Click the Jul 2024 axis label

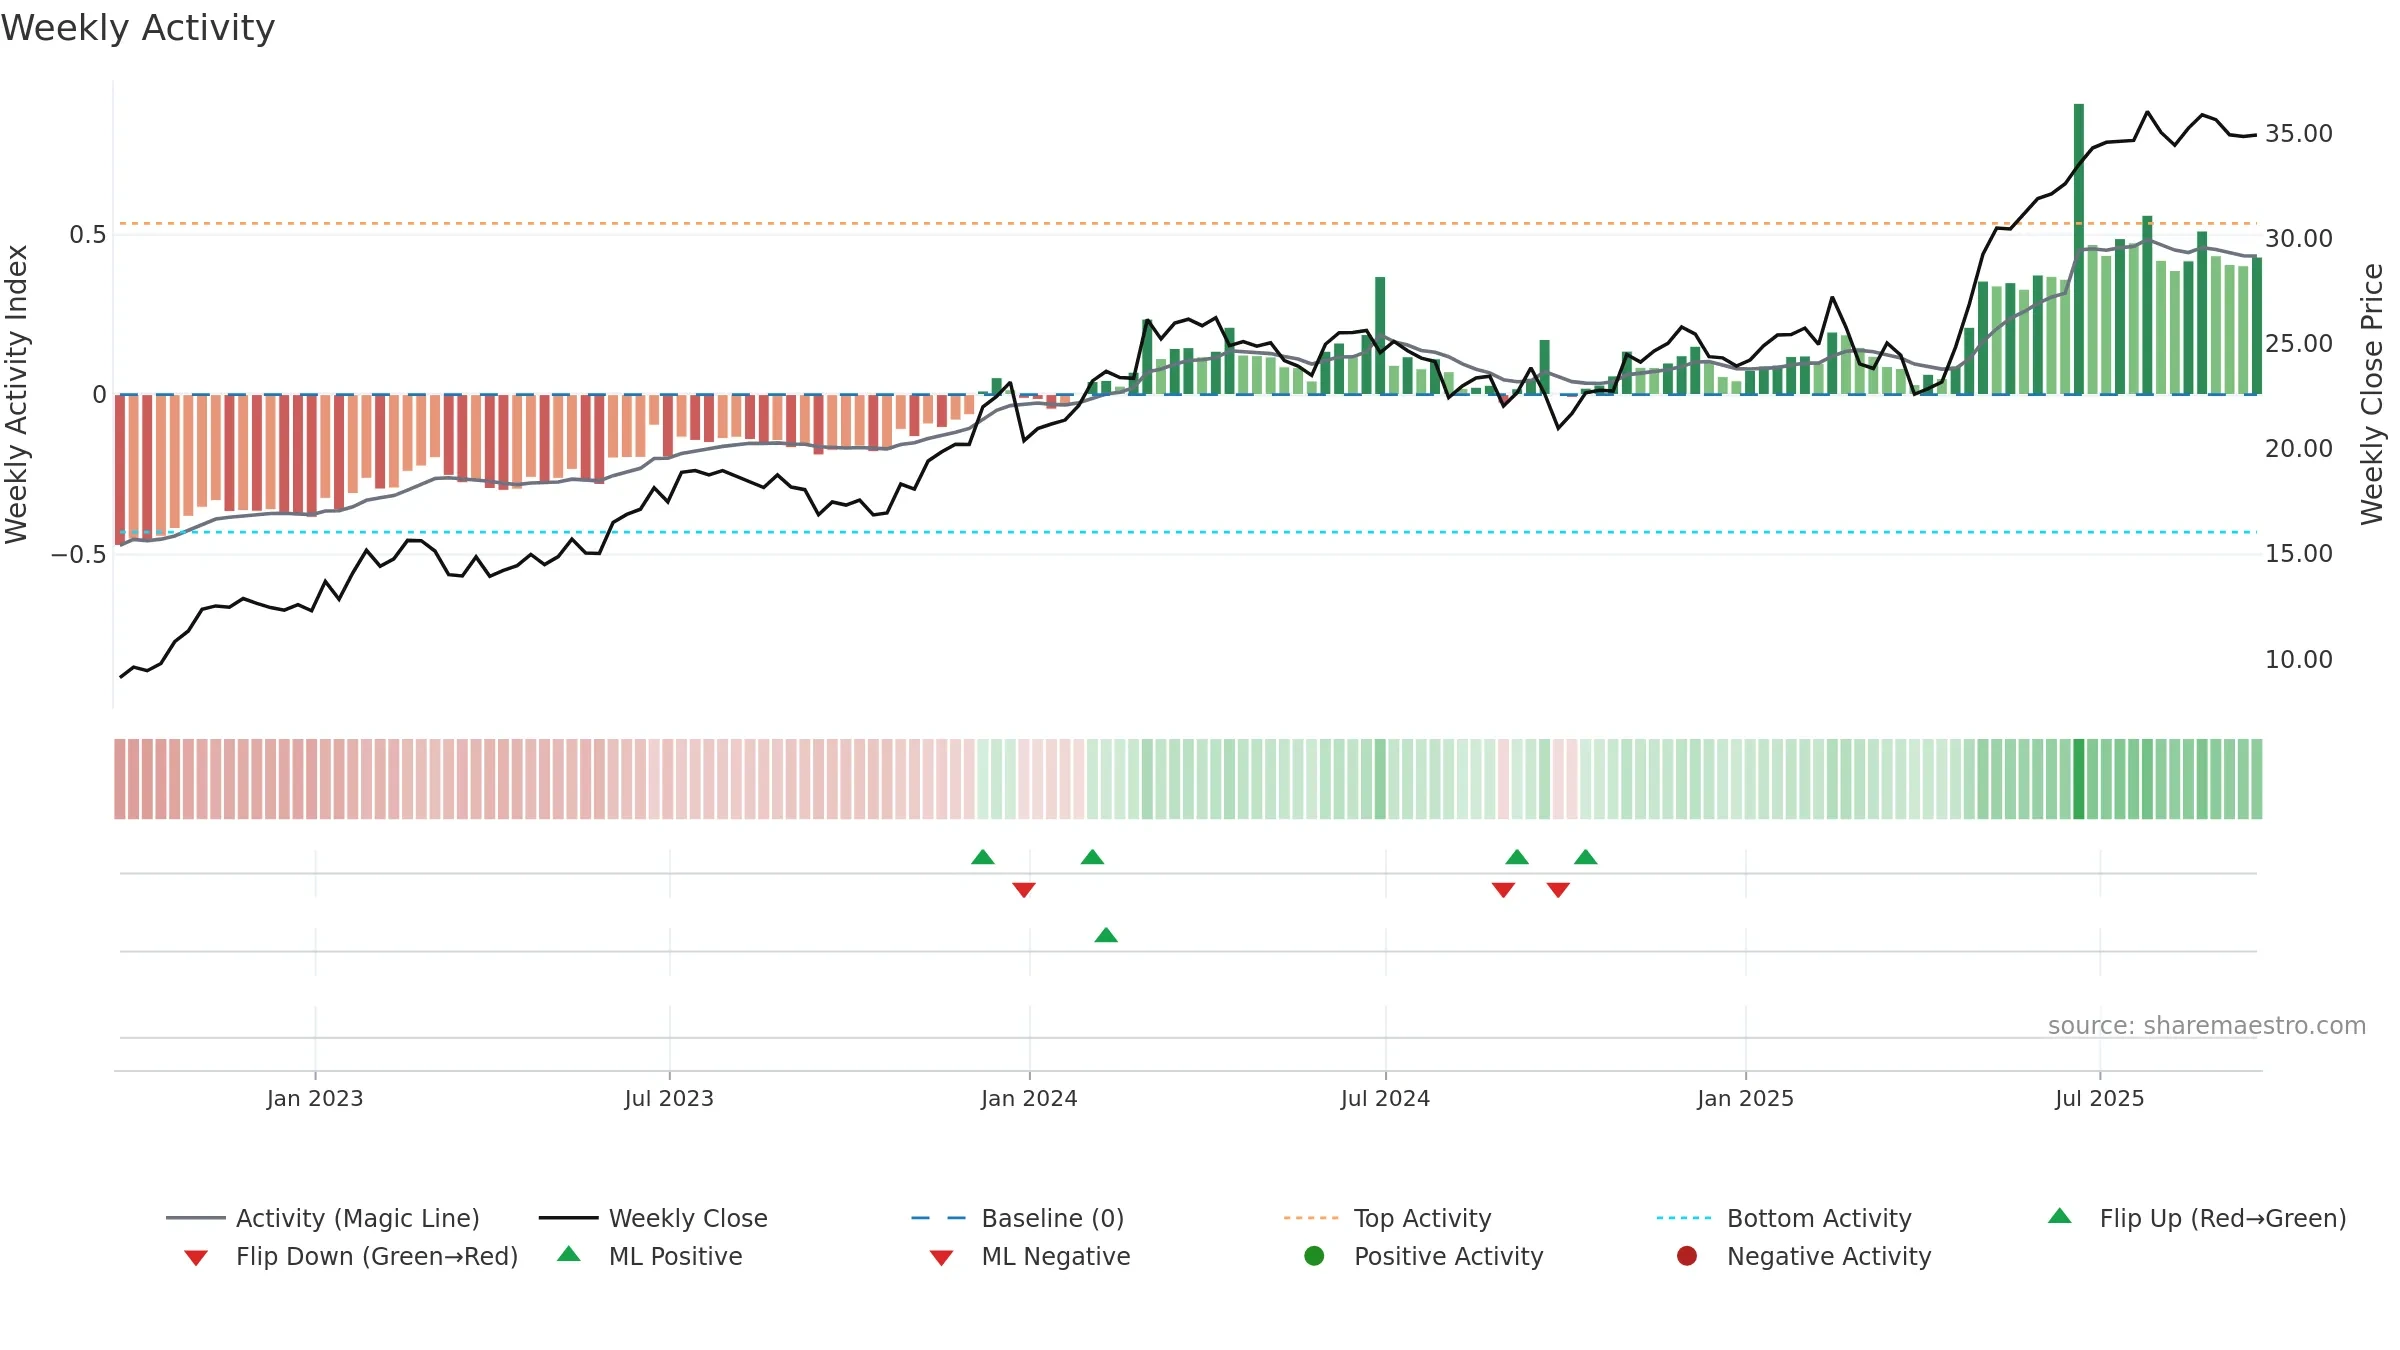(1385, 1098)
